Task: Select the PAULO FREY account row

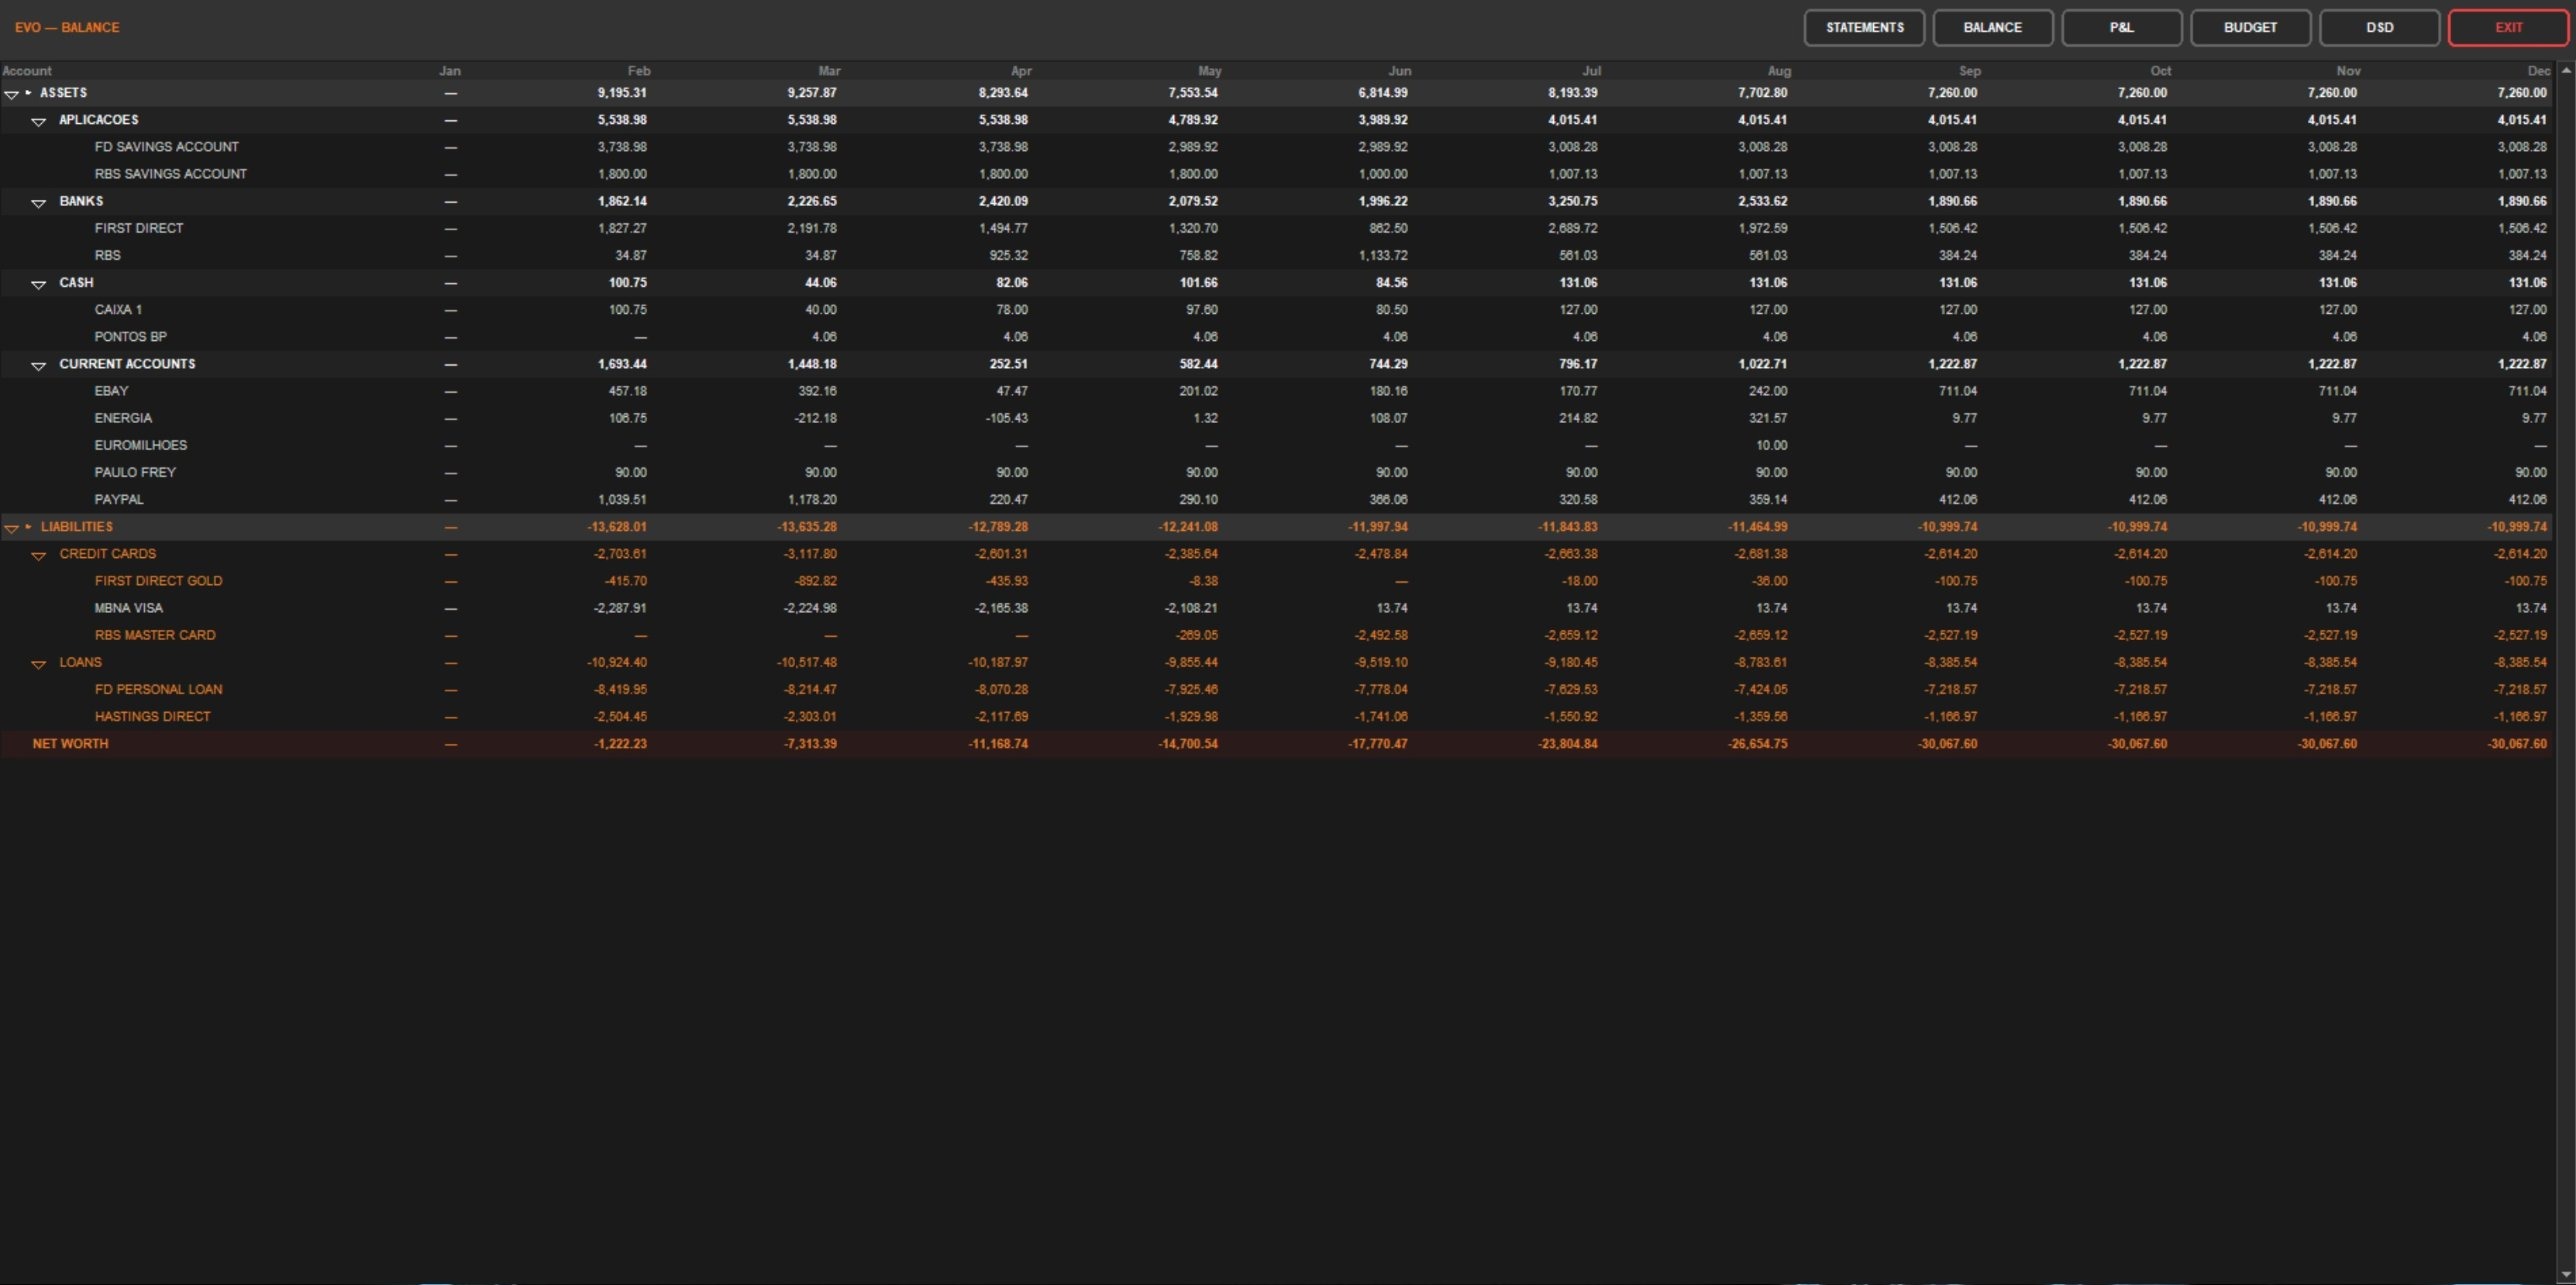Action: tap(1276, 472)
